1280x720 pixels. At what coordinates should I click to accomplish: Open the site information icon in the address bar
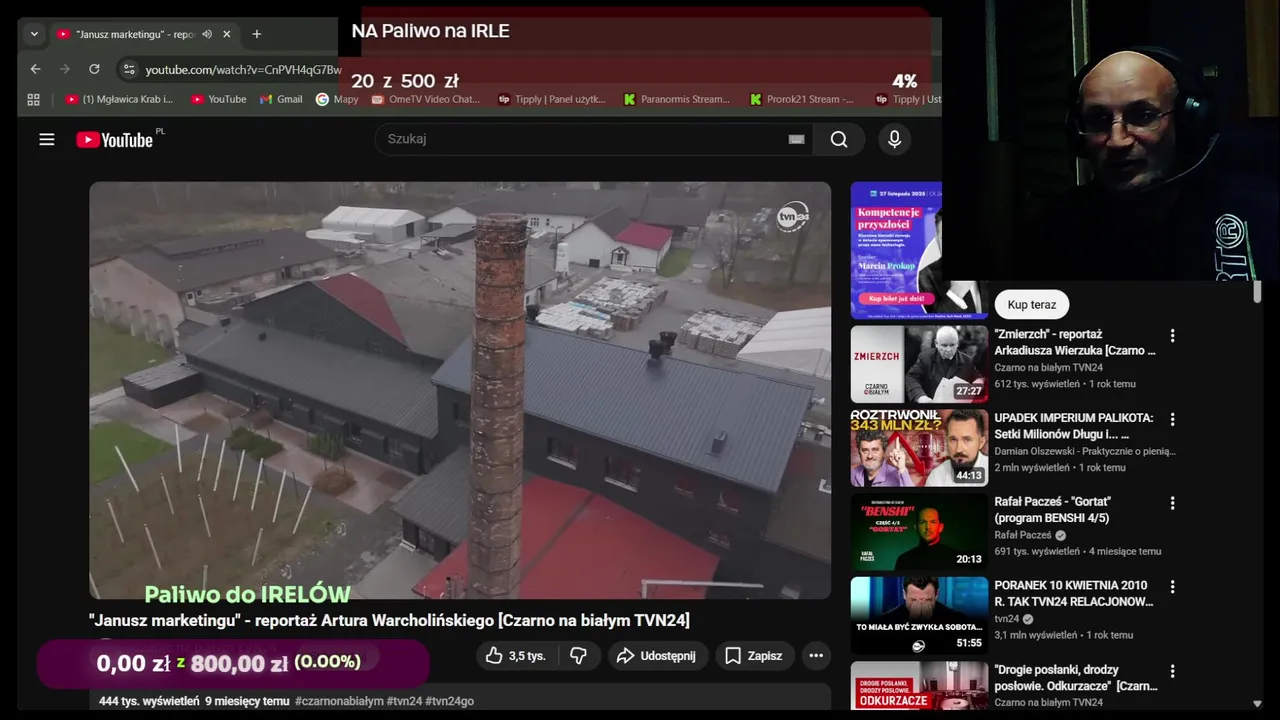[128, 69]
